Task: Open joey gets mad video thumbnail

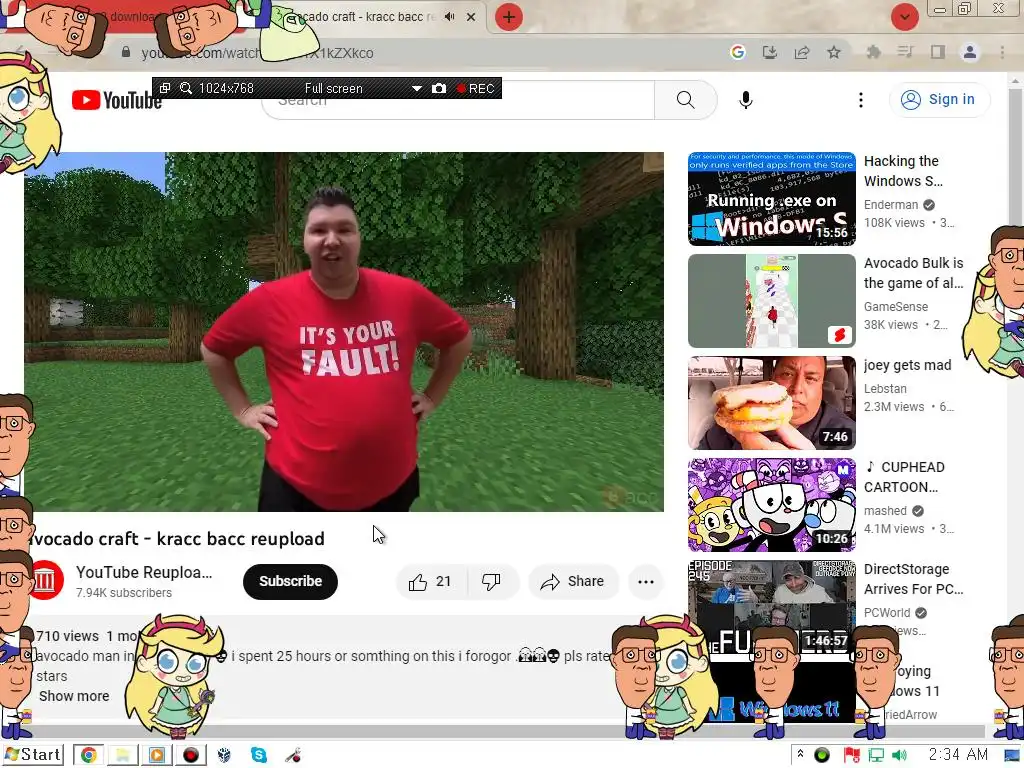Action: [x=771, y=402]
